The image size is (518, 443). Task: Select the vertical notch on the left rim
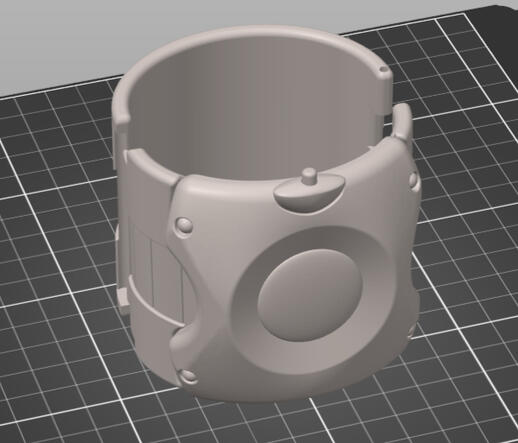[x=119, y=143]
